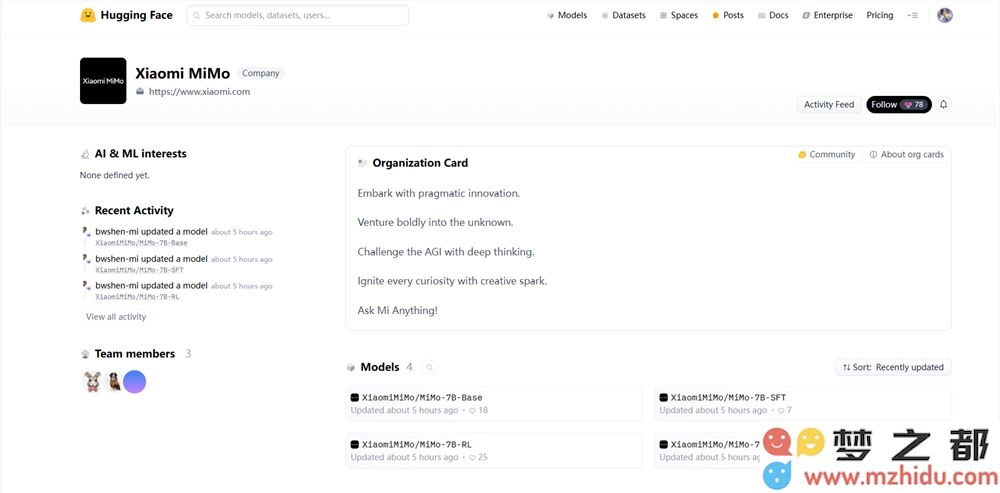The image size is (1000, 493).
Task: Click View all activity
Action: coord(116,317)
